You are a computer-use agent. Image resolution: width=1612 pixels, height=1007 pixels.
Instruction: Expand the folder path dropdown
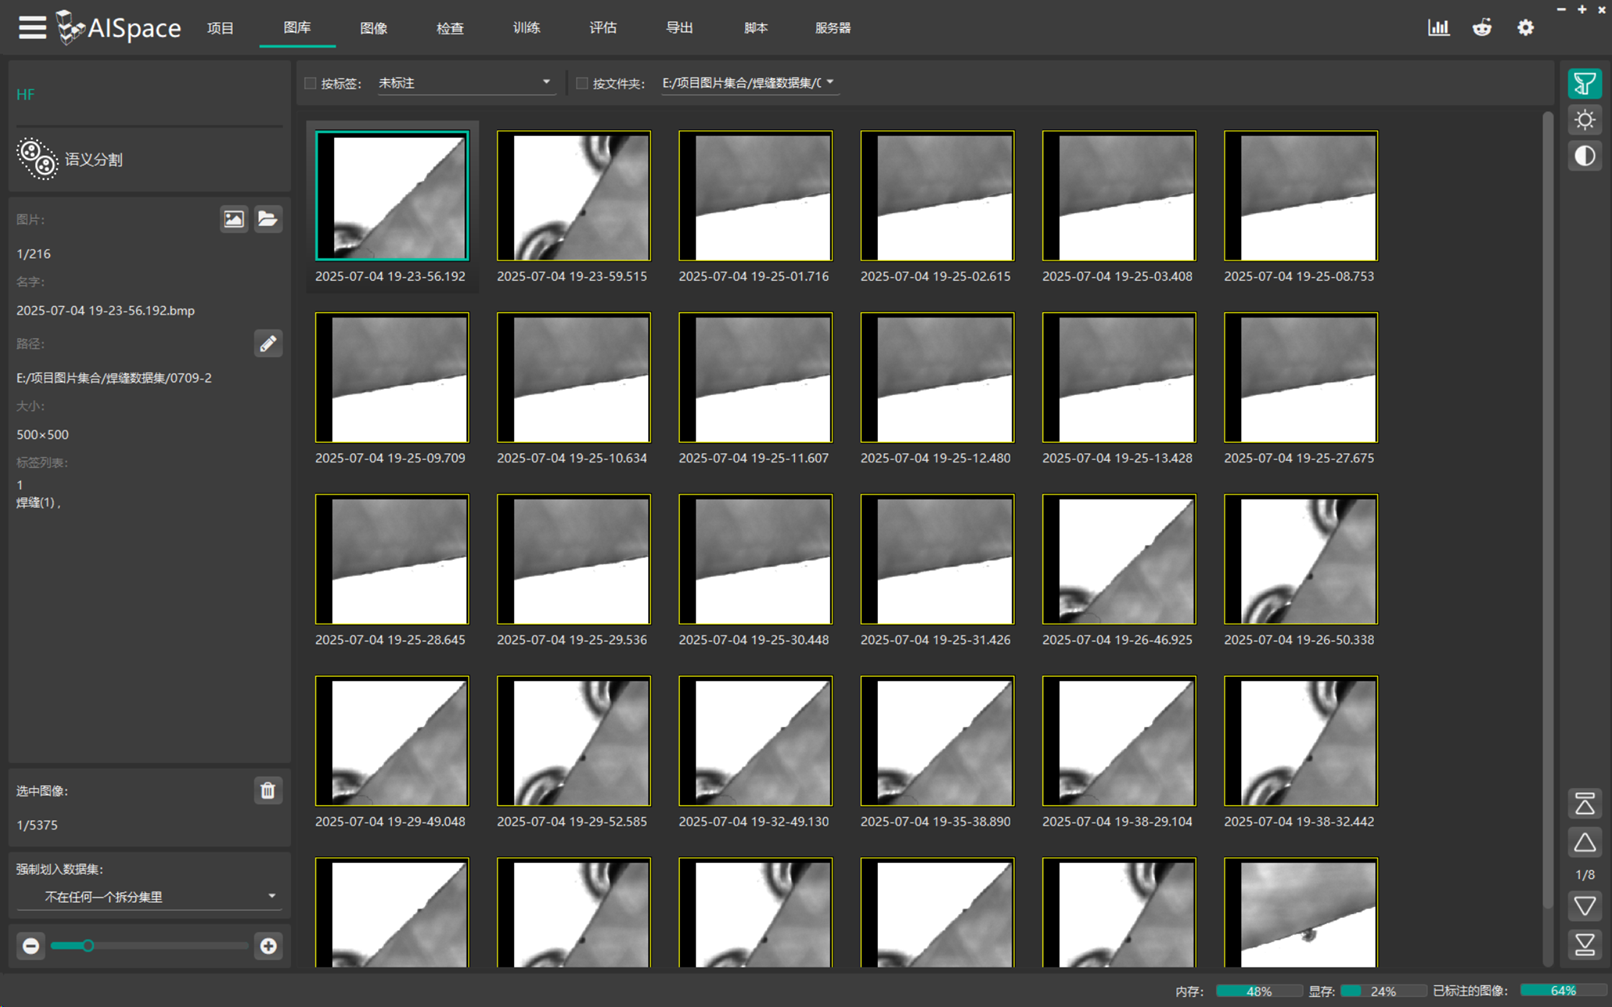(x=748, y=83)
